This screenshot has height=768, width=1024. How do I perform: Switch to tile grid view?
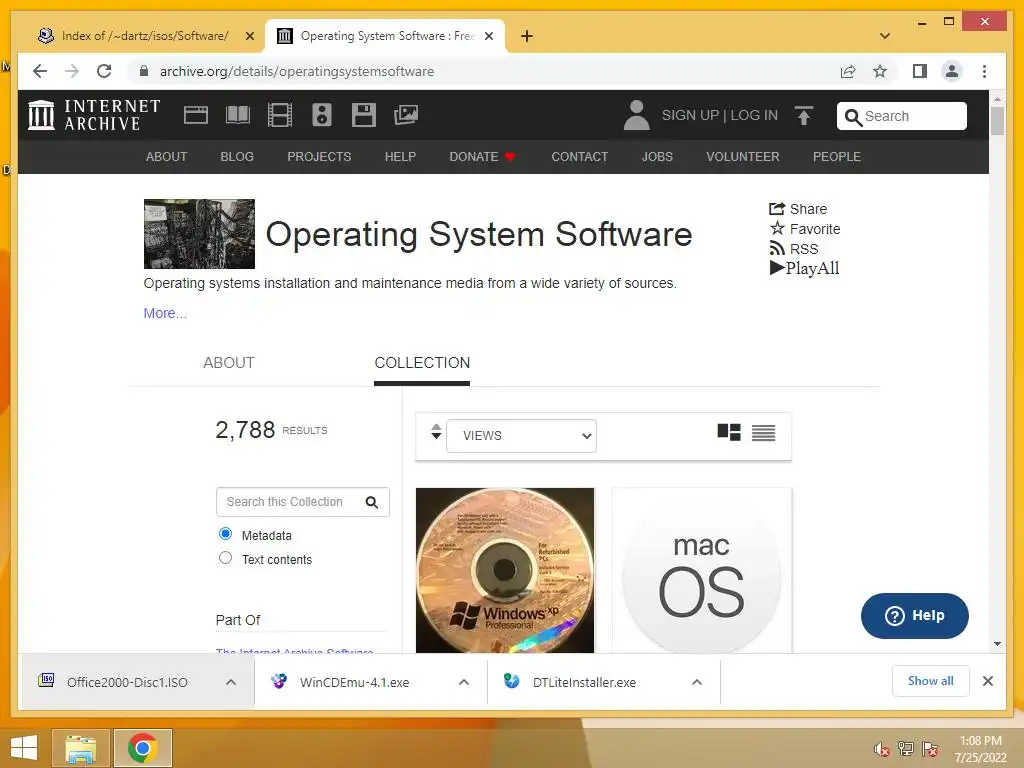[729, 432]
